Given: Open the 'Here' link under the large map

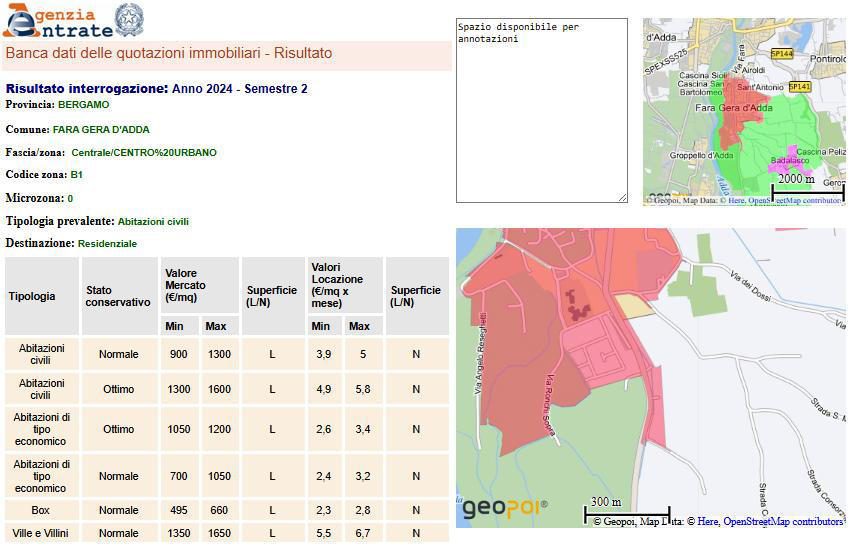Looking at the screenshot, I should click(707, 521).
